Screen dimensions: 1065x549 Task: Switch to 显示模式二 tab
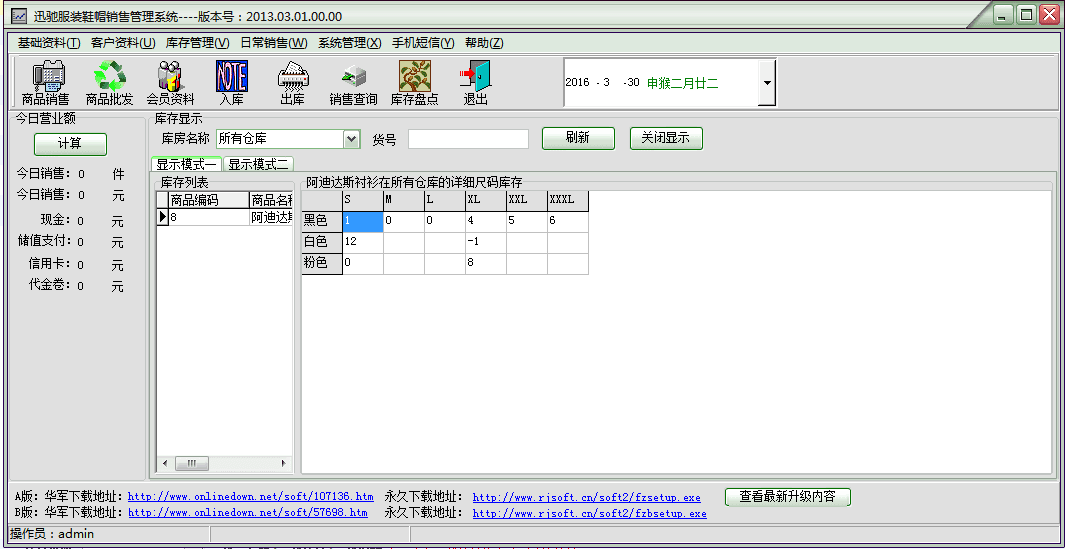[x=258, y=165]
